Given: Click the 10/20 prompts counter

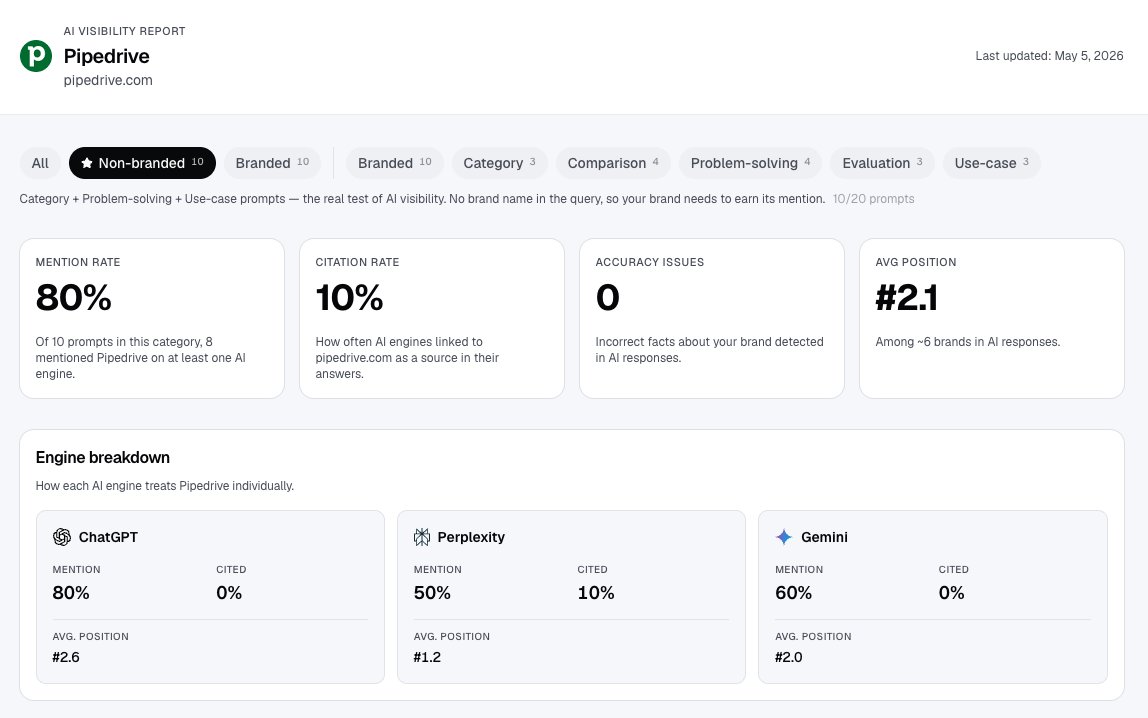Looking at the screenshot, I should (873, 199).
